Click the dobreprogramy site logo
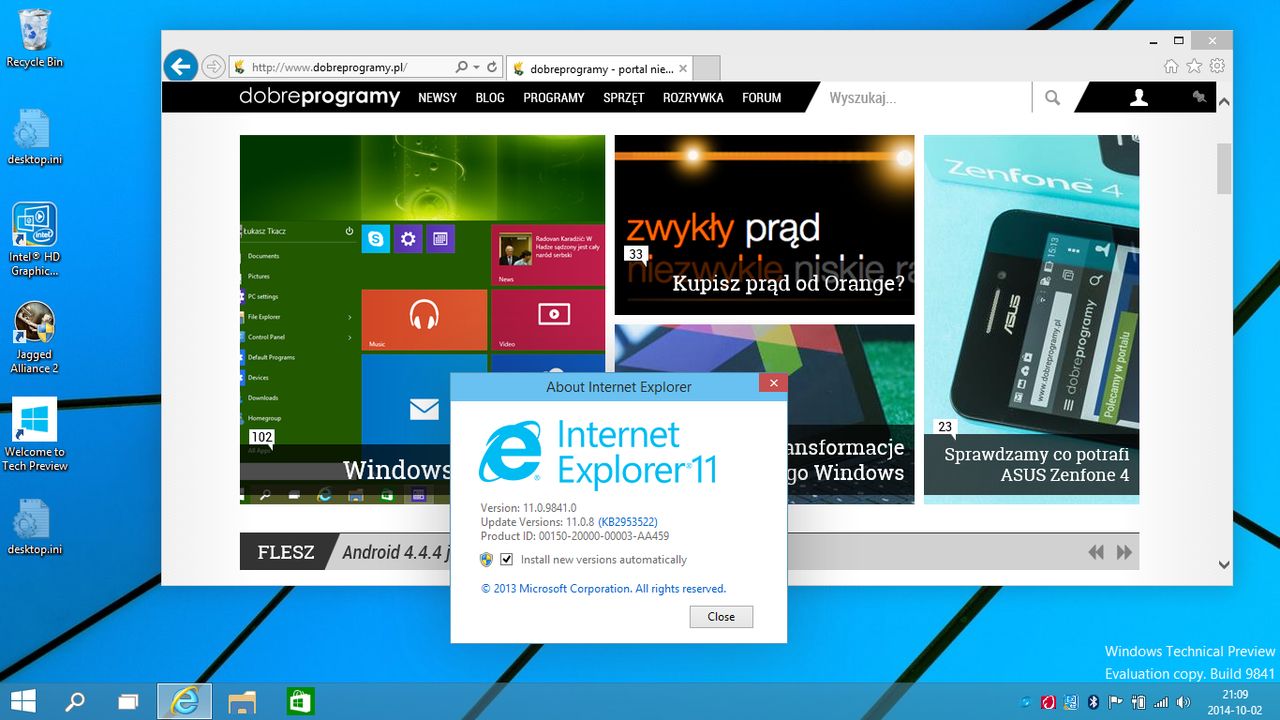1280x720 pixels. [x=319, y=97]
